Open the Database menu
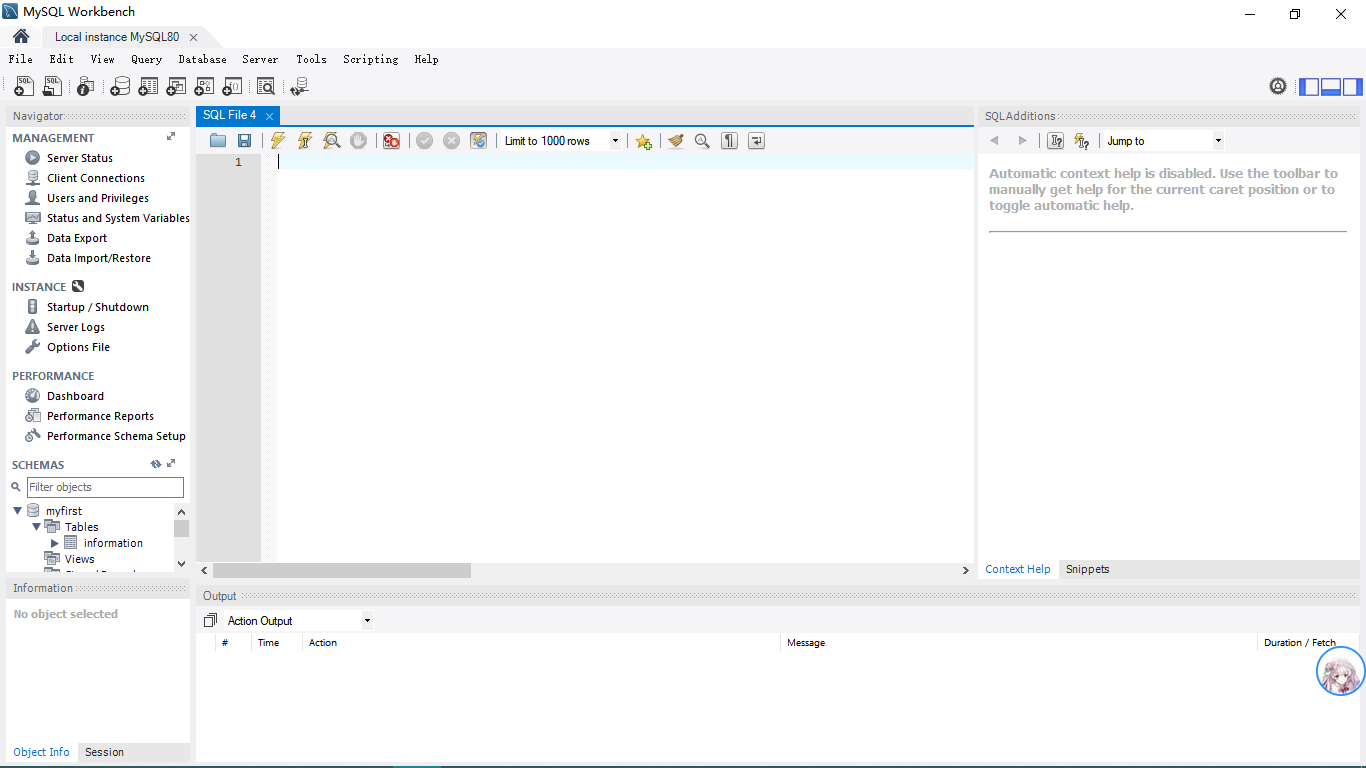Viewport: 1366px width, 768px height. click(x=202, y=59)
